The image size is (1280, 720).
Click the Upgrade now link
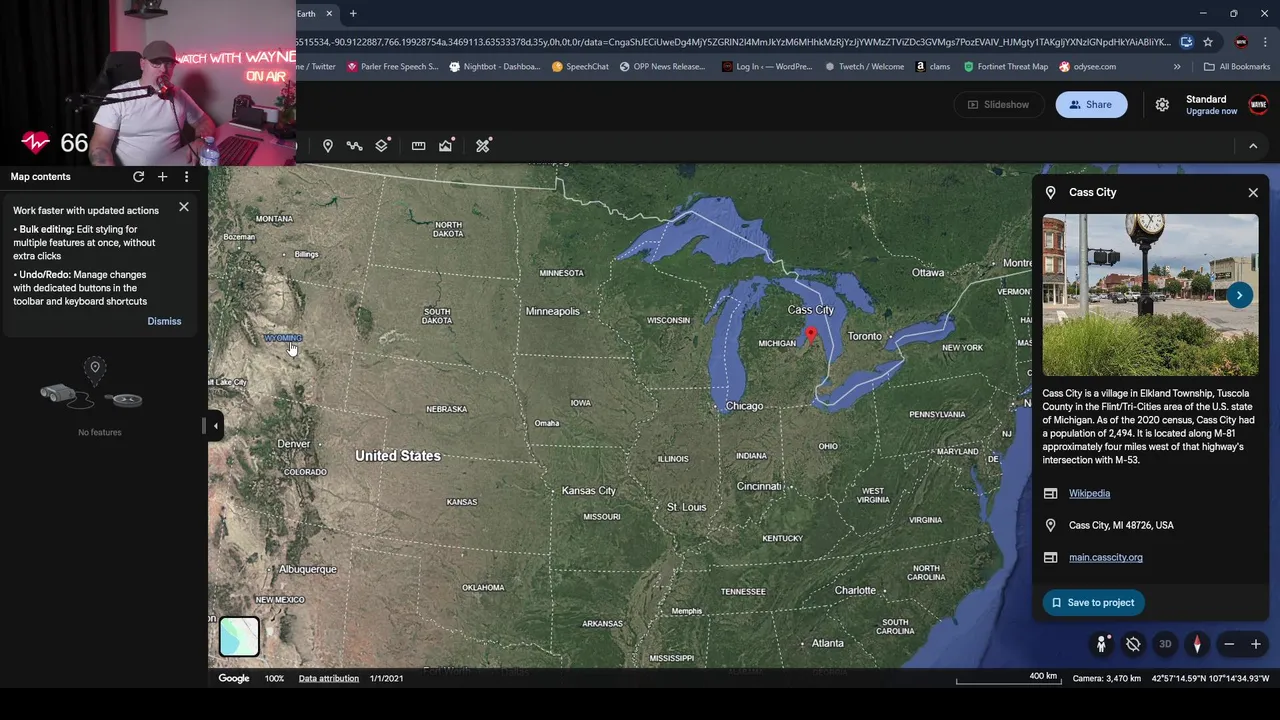[x=1211, y=111]
